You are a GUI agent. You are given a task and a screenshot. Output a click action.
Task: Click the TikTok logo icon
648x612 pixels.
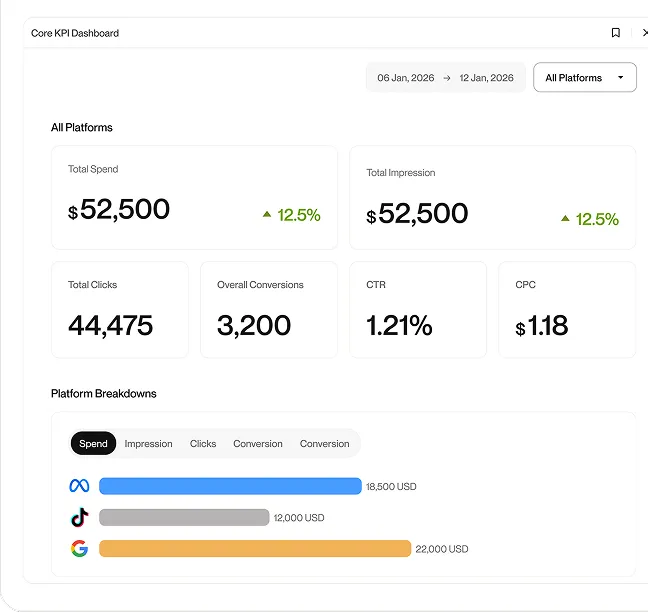79,517
